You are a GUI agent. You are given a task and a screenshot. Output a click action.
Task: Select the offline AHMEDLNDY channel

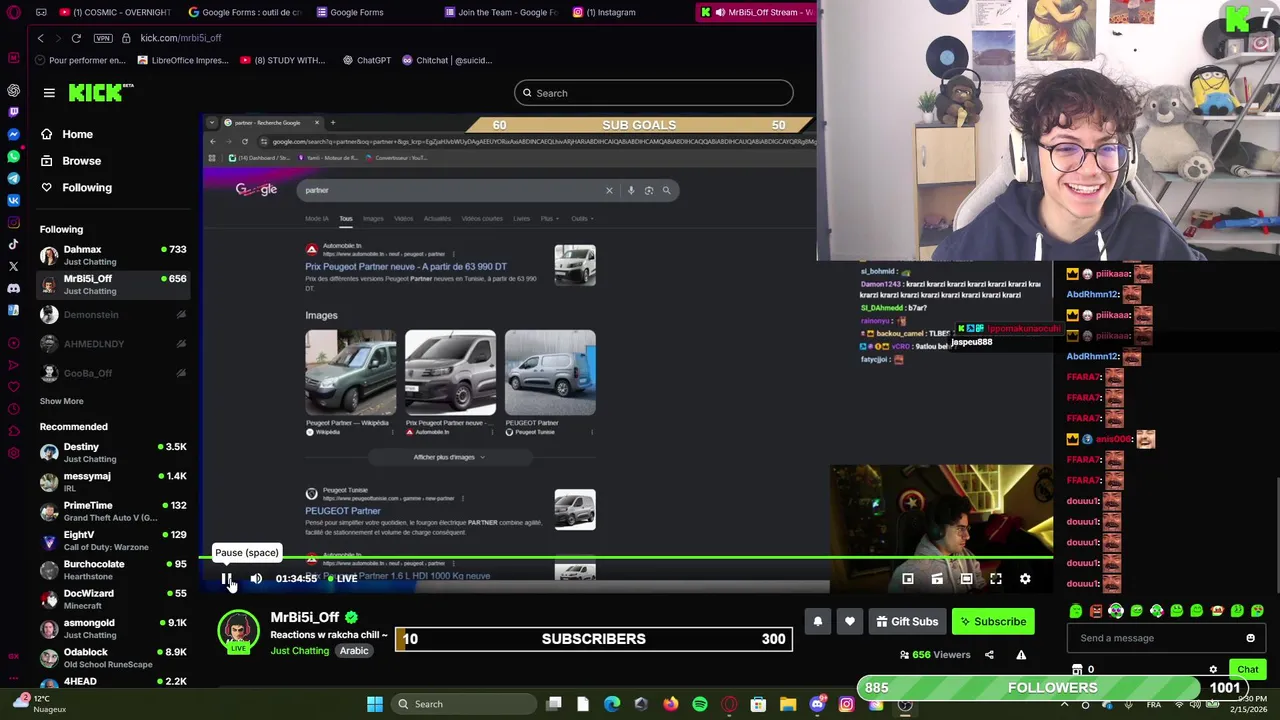pyautogui.click(x=113, y=344)
